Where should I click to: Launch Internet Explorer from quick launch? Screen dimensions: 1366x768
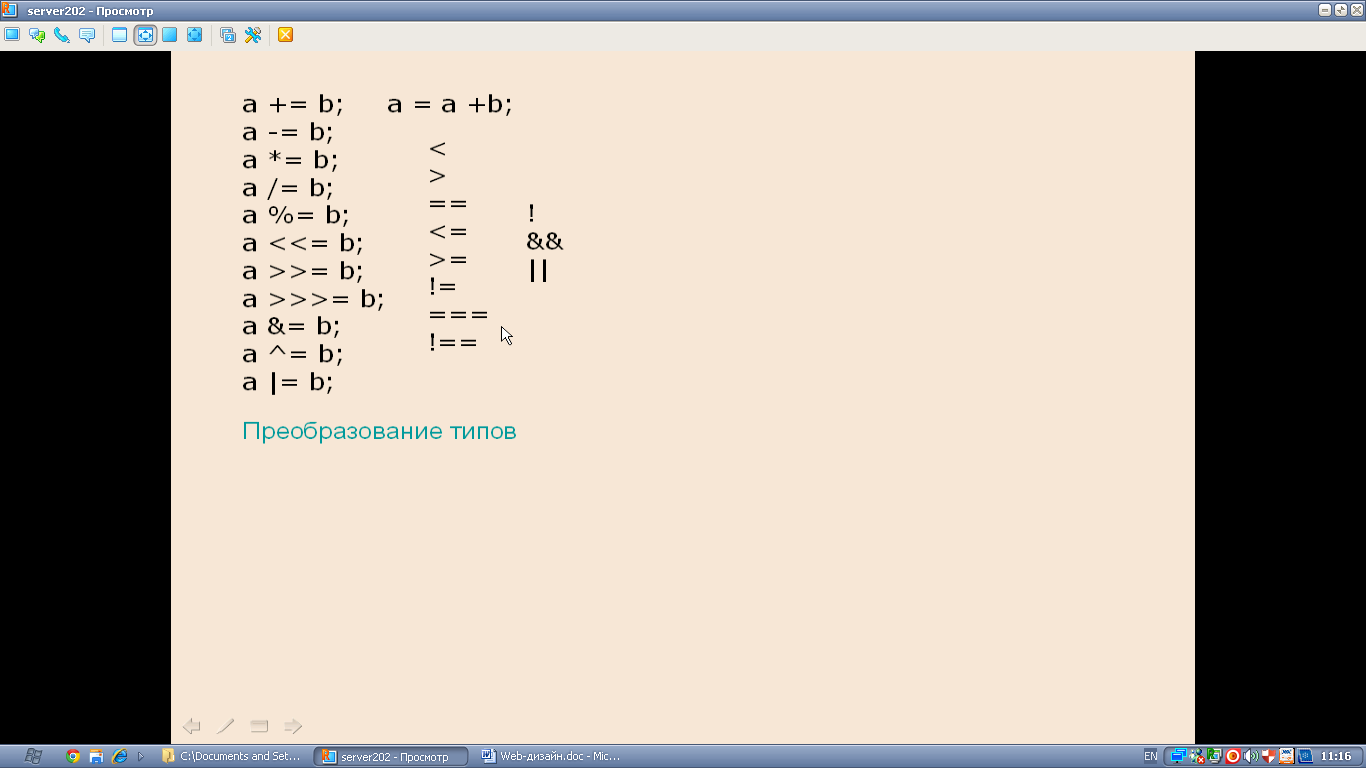(x=119, y=756)
